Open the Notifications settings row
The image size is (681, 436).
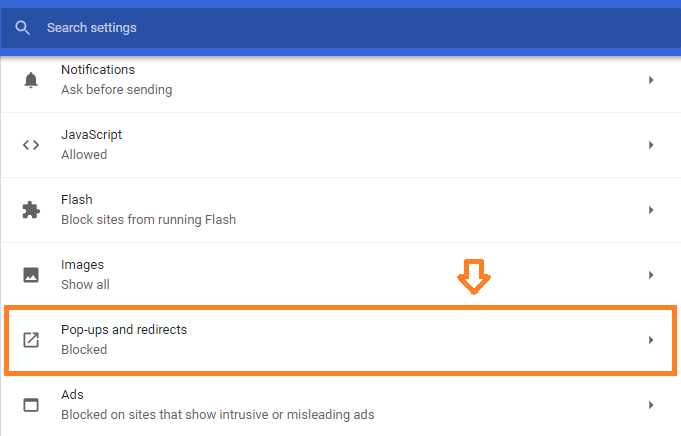(340, 80)
